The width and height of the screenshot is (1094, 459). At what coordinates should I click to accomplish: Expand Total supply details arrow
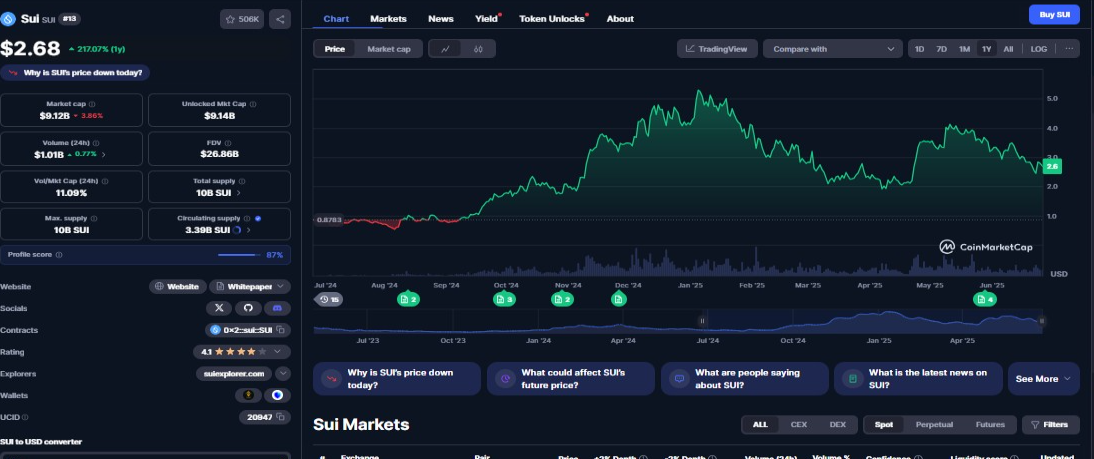click(x=239, y=193)
